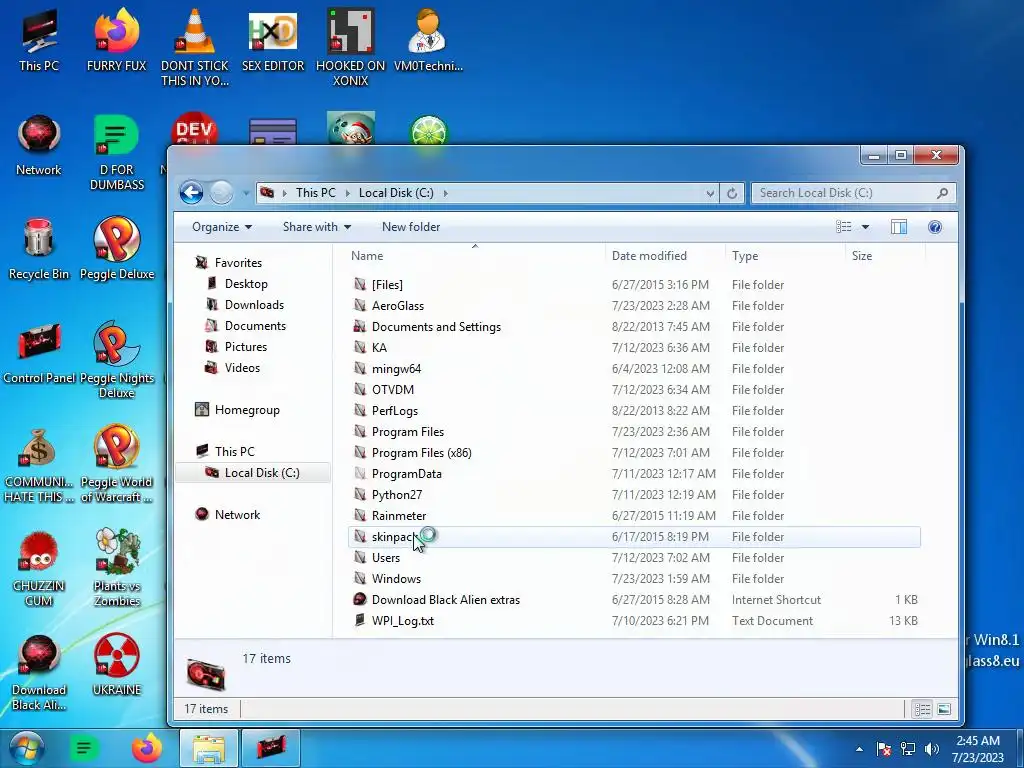
Task: Open the Share with menu
Action: [317, 227]
